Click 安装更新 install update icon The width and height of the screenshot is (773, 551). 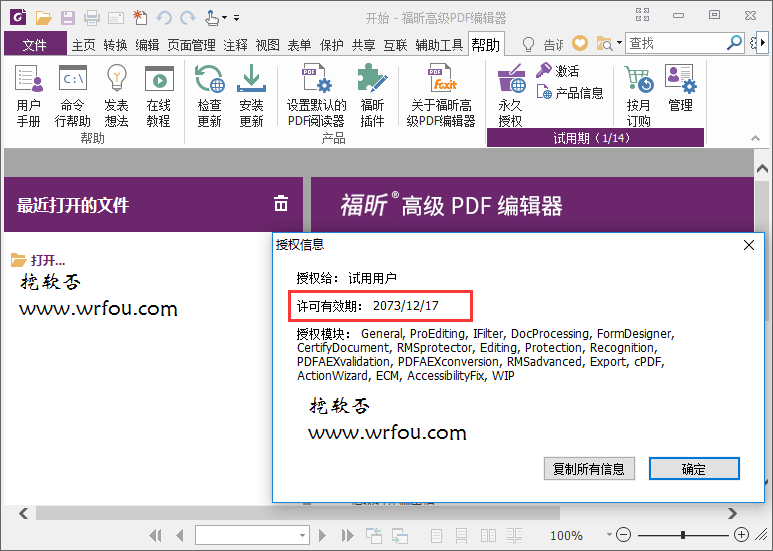tap(251, 96)
